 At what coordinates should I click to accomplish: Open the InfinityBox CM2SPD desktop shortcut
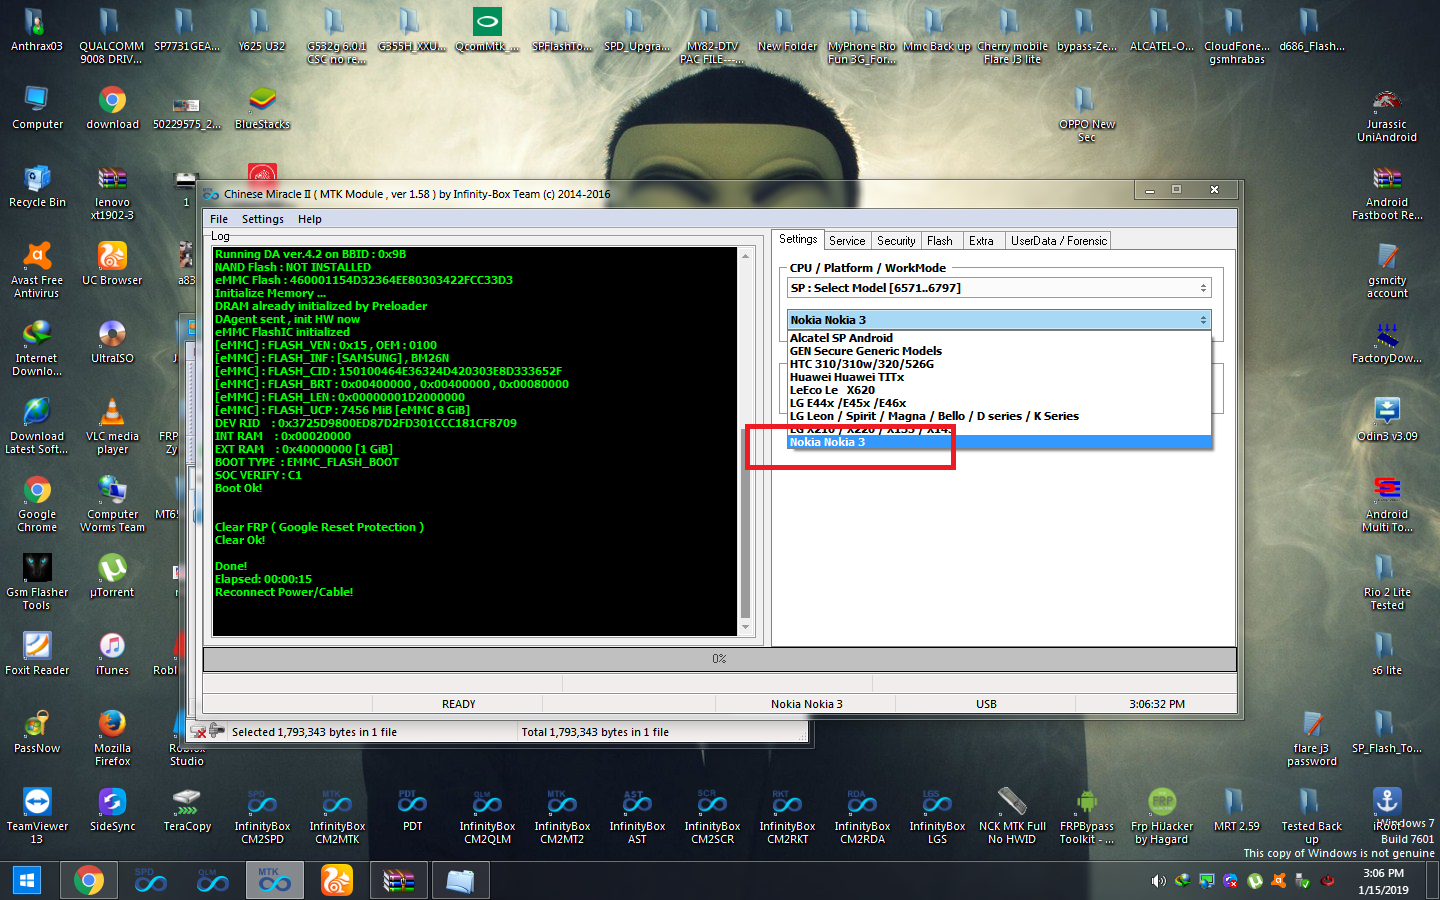(x=262, y=815)
